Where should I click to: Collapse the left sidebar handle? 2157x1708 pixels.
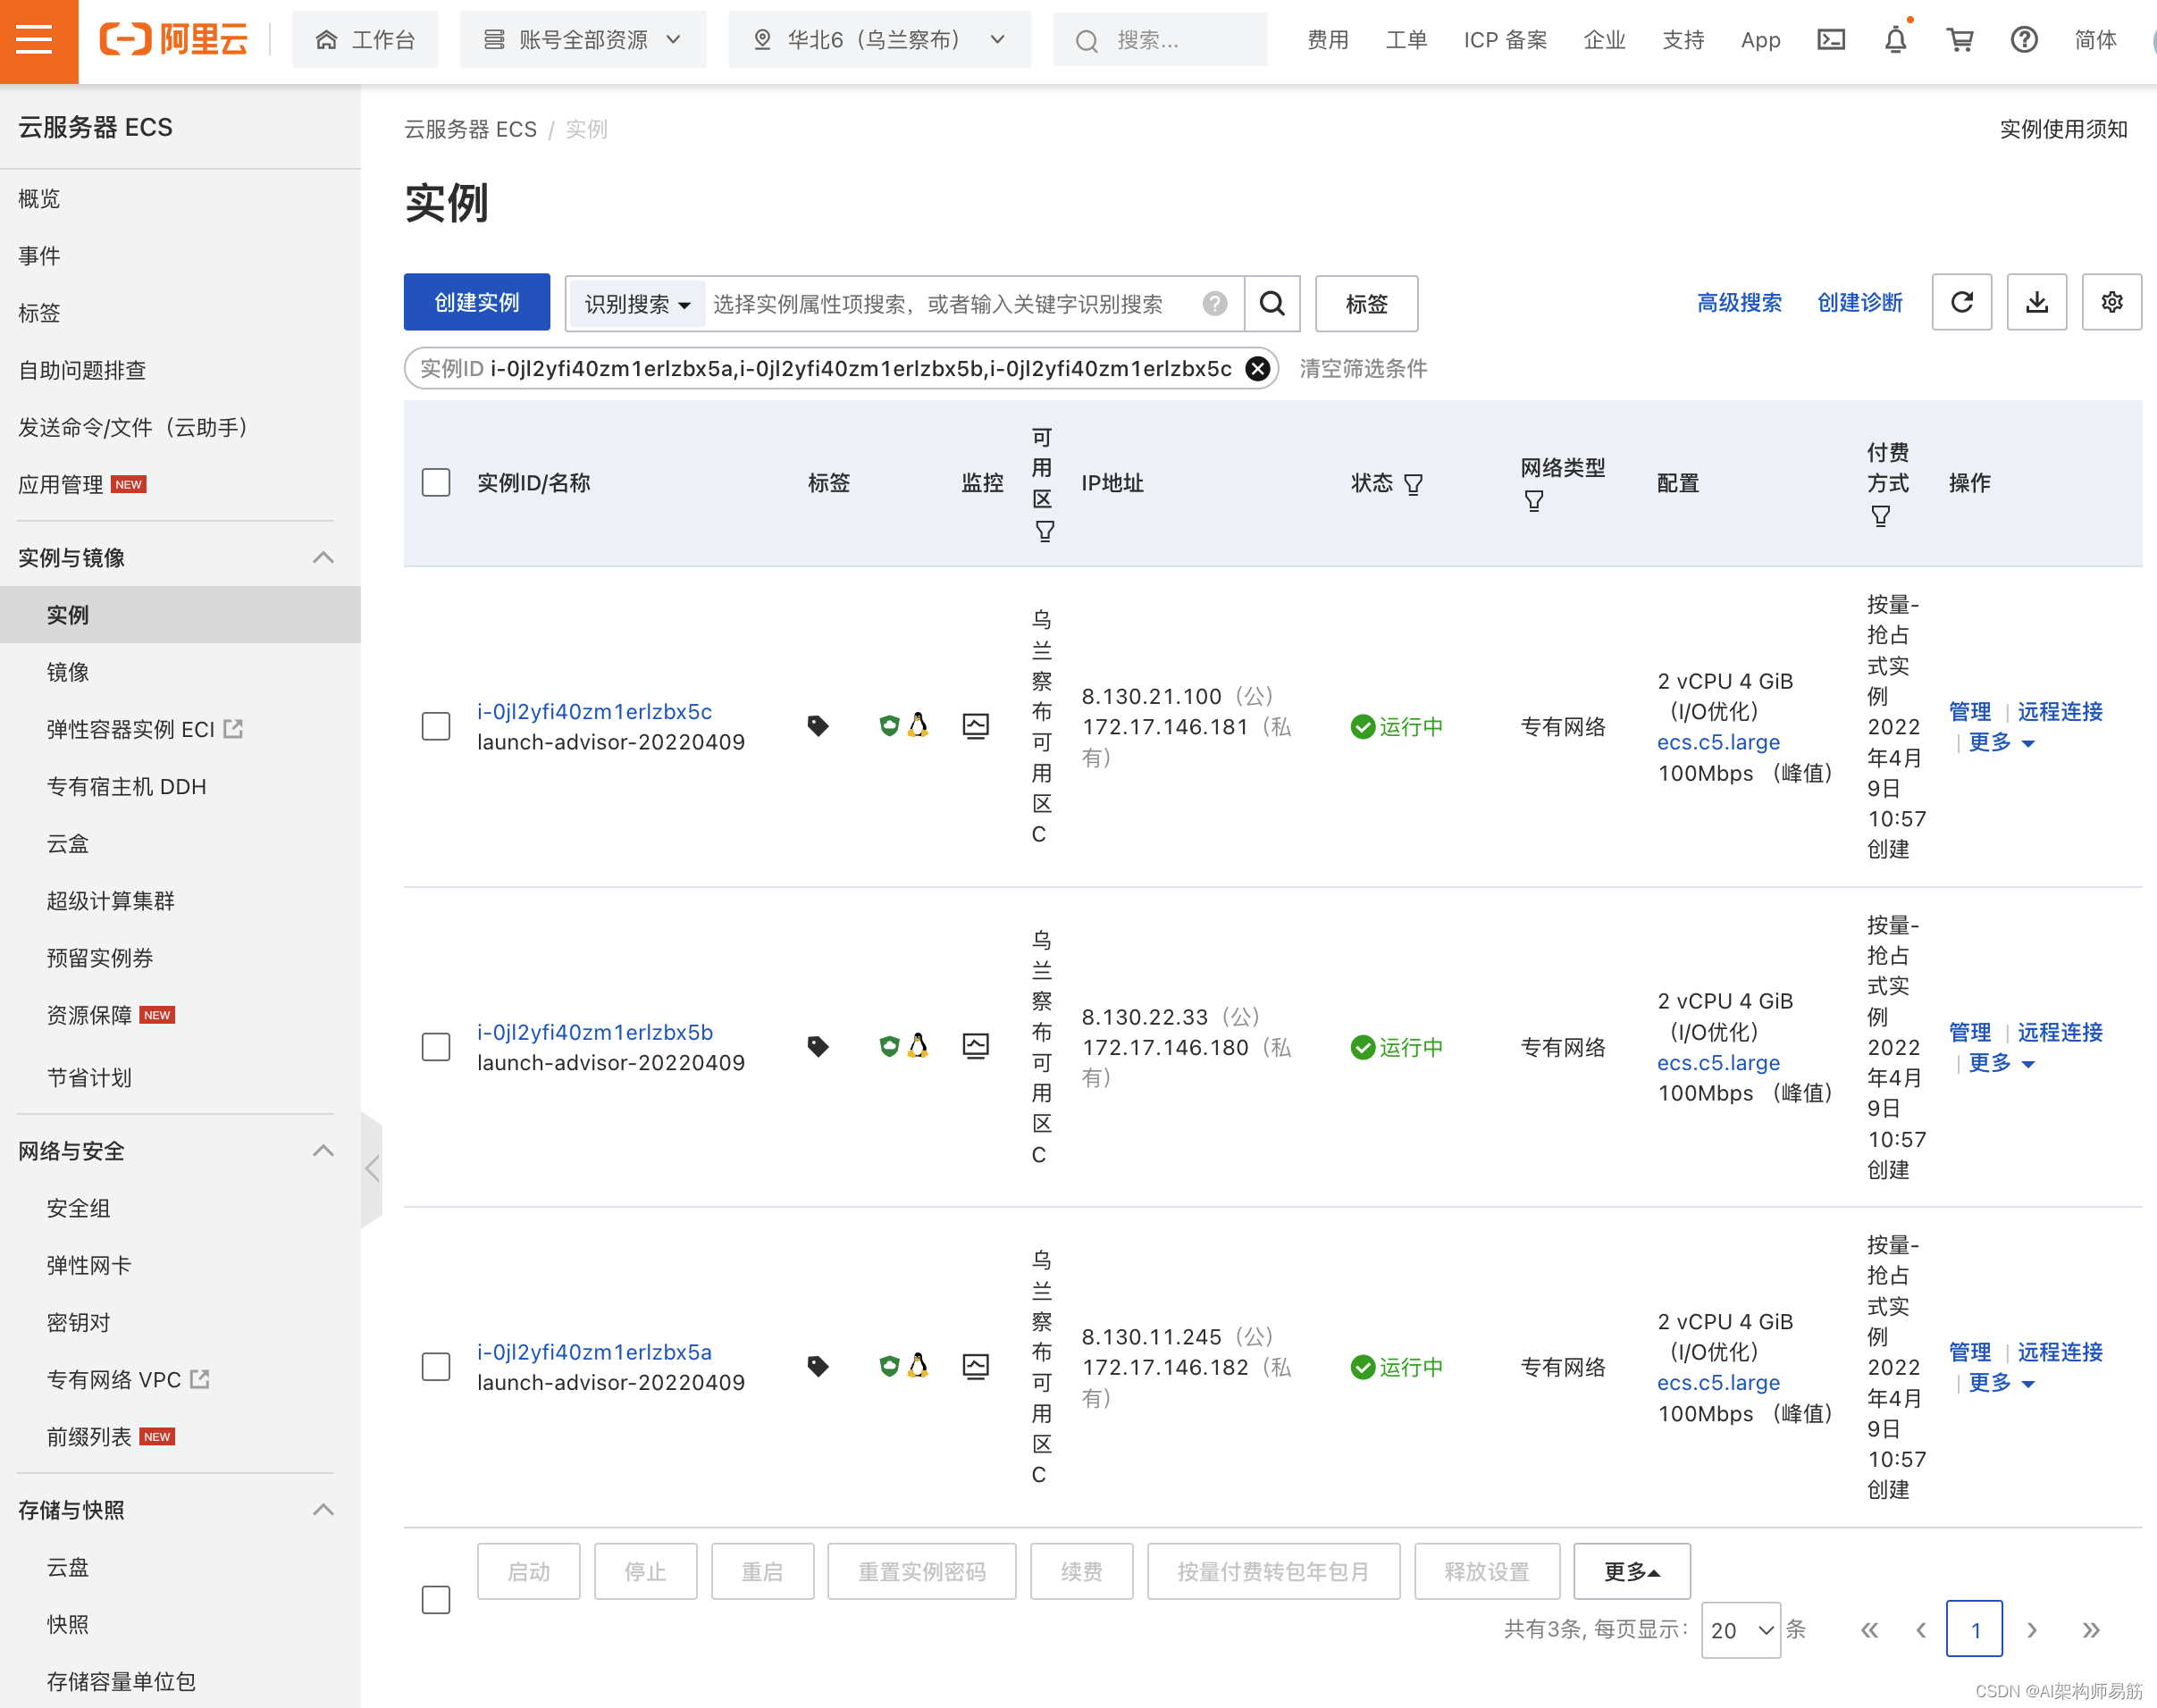pyautogui.click(x=371, y=1169)
